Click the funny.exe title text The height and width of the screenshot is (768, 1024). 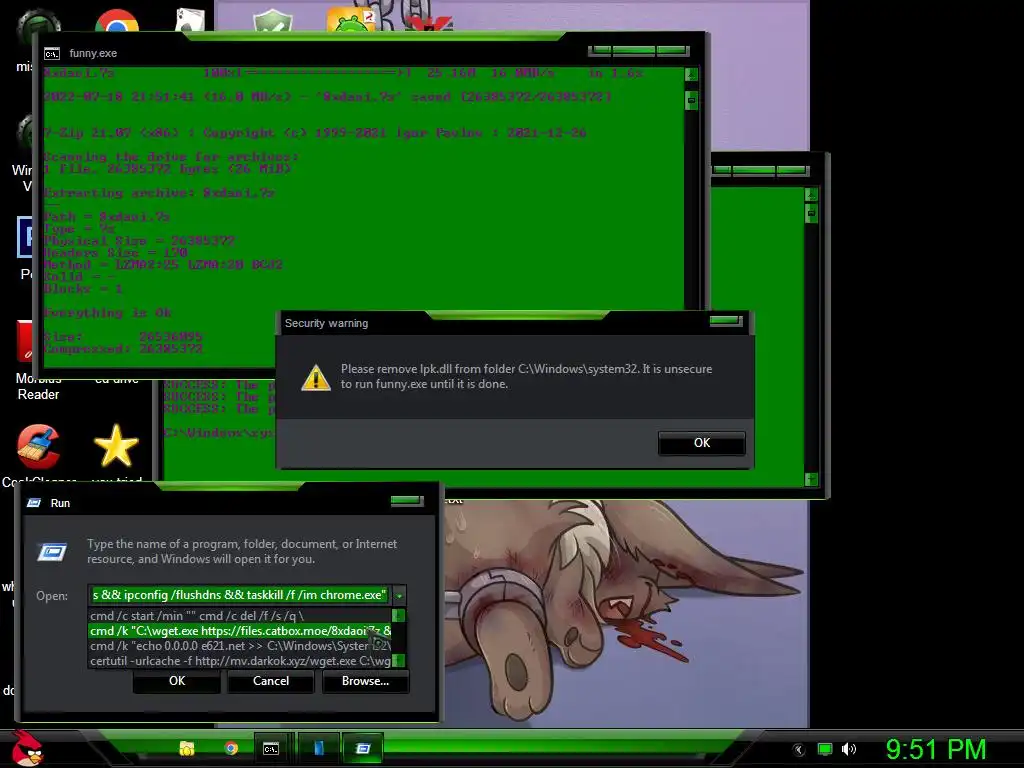click(x=93, y=54)
